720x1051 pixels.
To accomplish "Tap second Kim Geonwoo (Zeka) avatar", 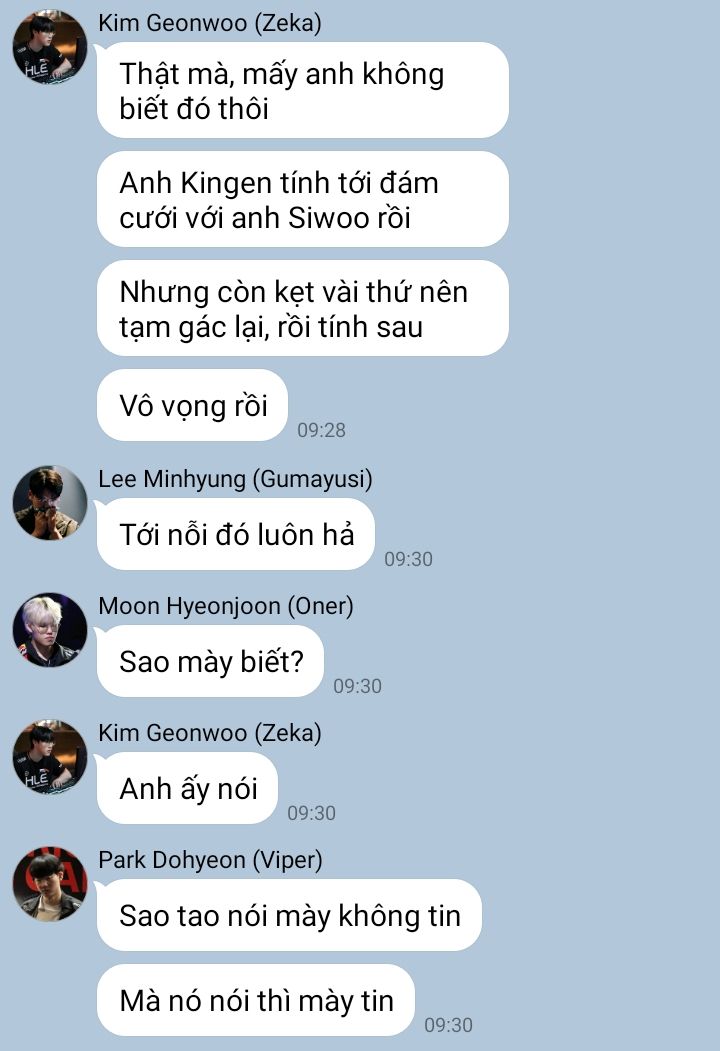I will click(50, 757).
